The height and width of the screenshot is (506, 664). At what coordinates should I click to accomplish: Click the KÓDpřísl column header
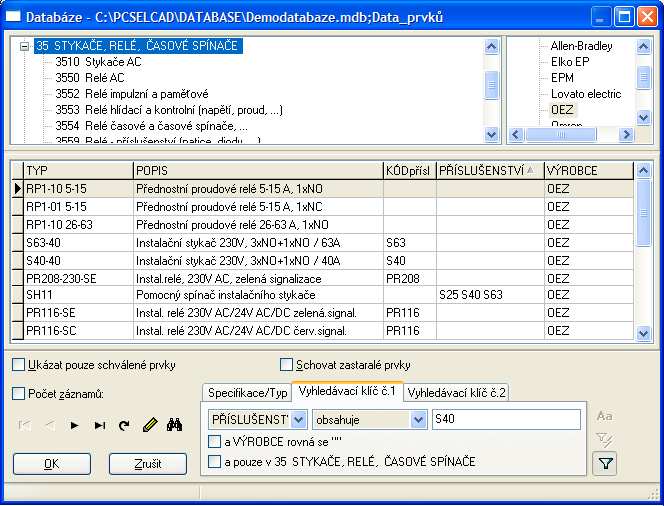click(x=409, y=171)
